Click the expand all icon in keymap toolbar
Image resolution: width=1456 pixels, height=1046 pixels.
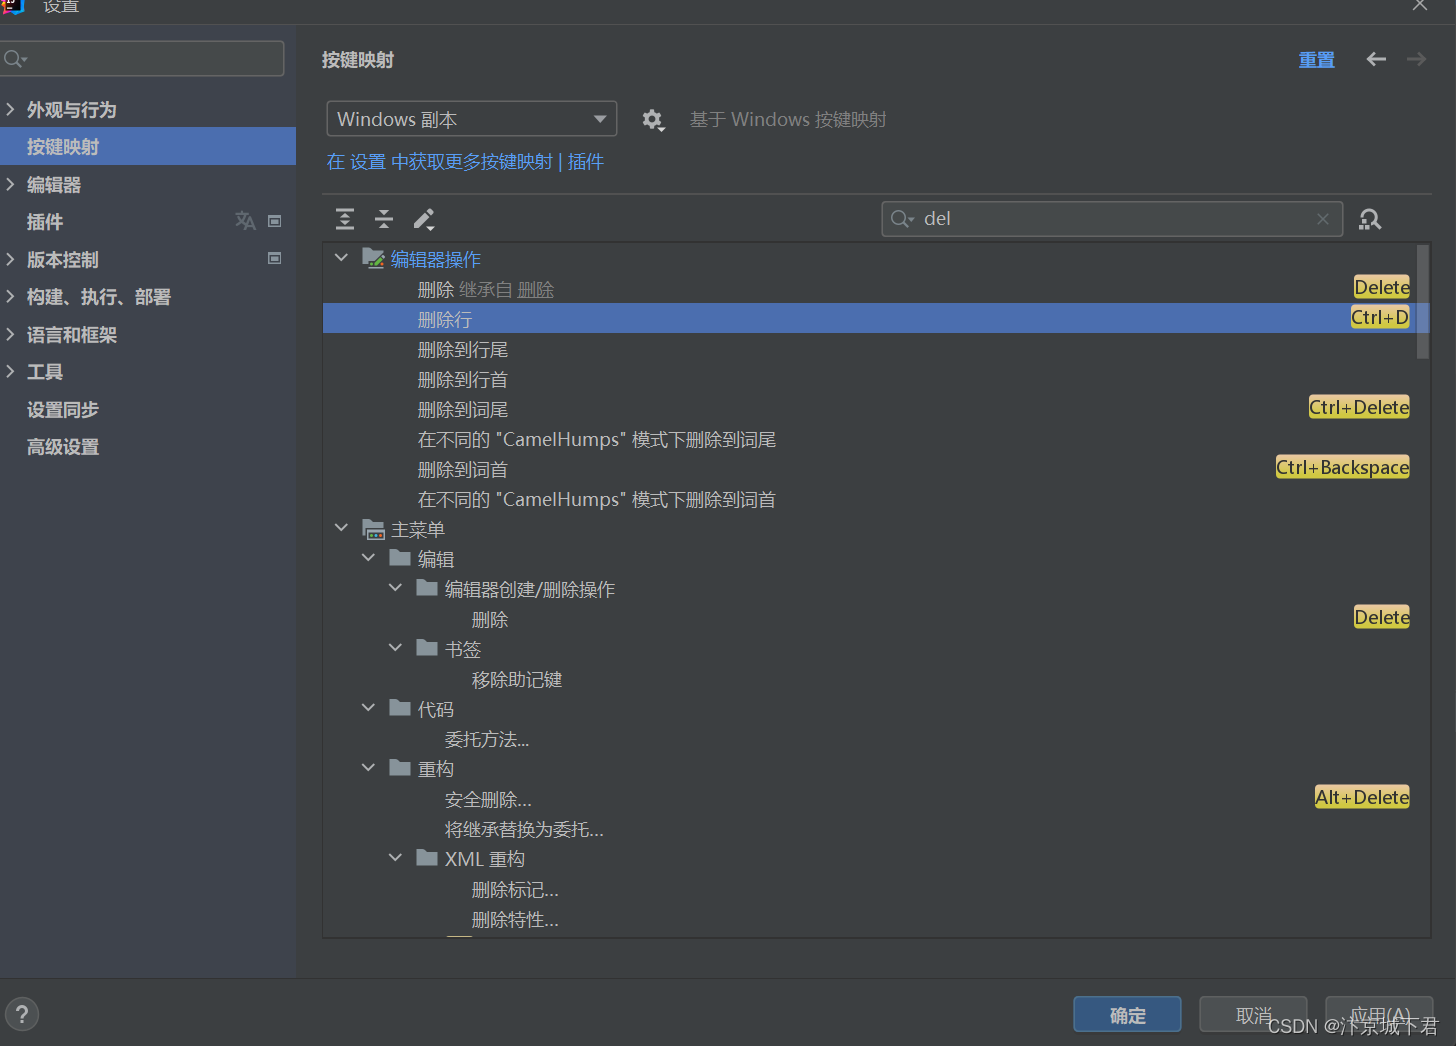click(345, 219)
